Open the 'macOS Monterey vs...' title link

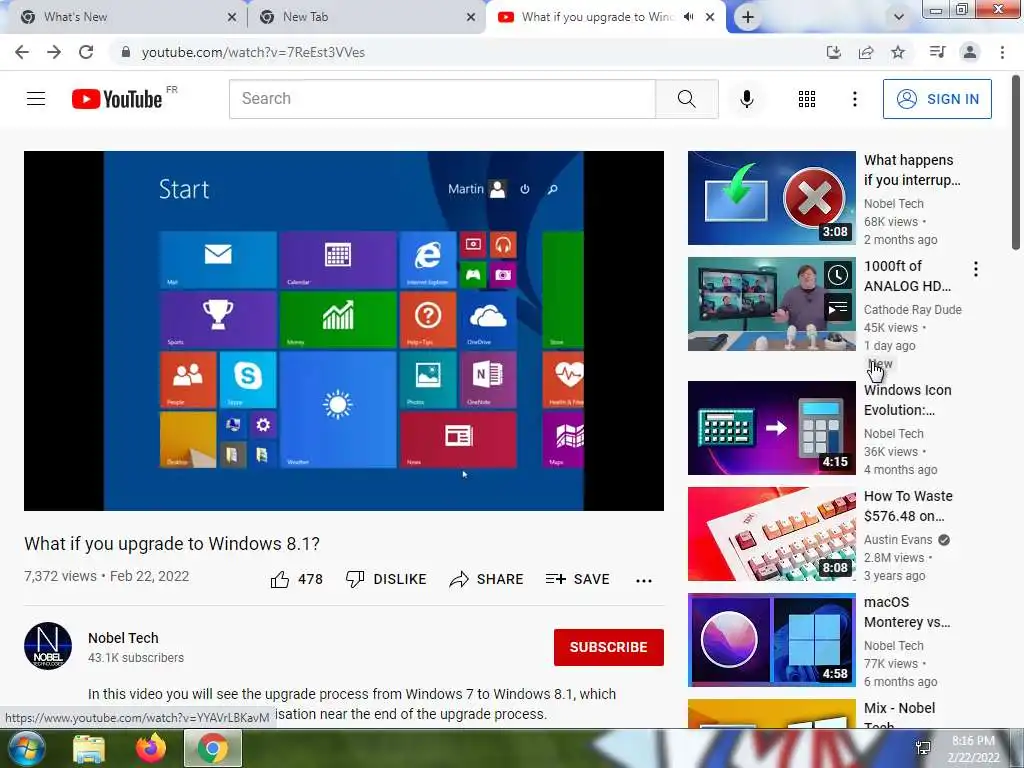pos(907,612)
